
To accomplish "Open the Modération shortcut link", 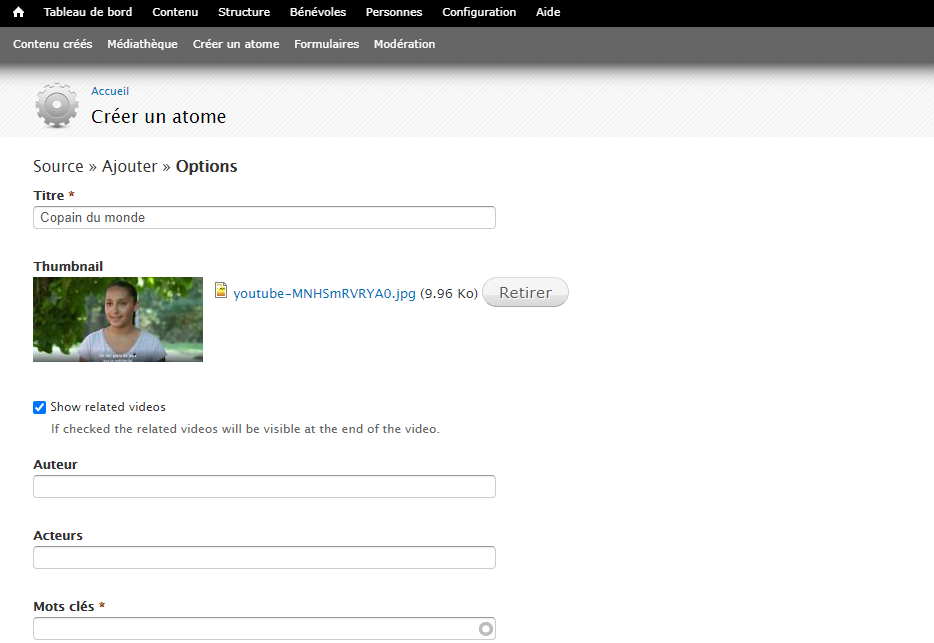I will pos(404,44).
